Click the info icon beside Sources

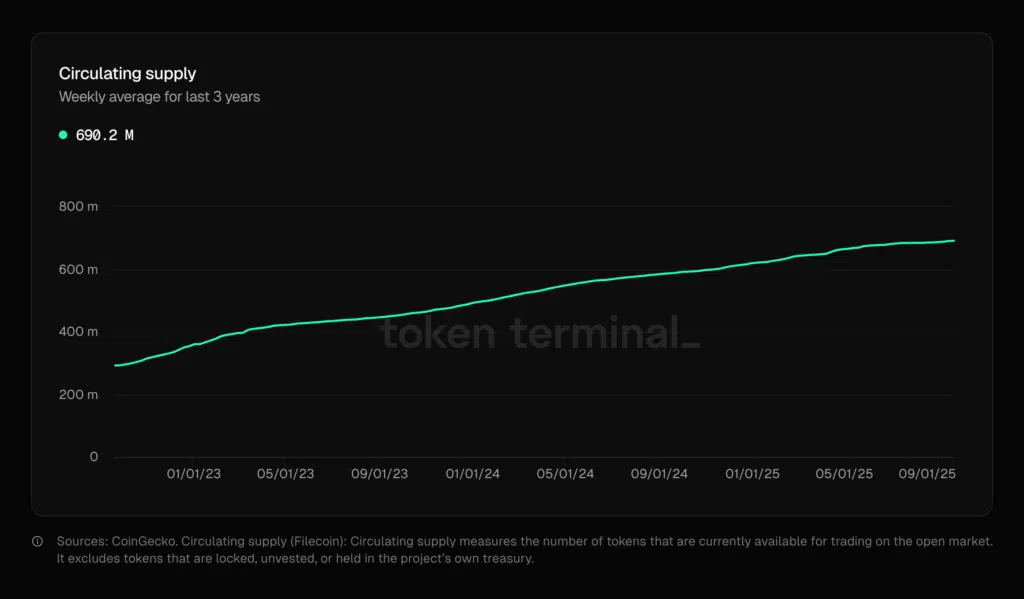click(38, 541)
